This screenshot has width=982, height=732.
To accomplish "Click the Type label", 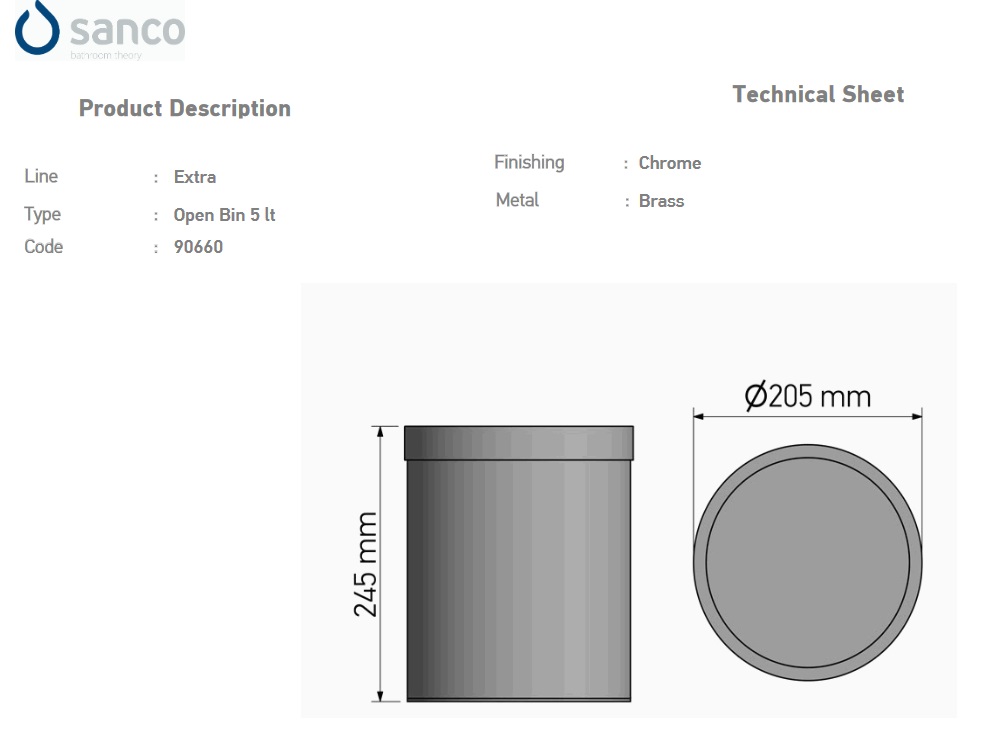I will pos(43,214).
